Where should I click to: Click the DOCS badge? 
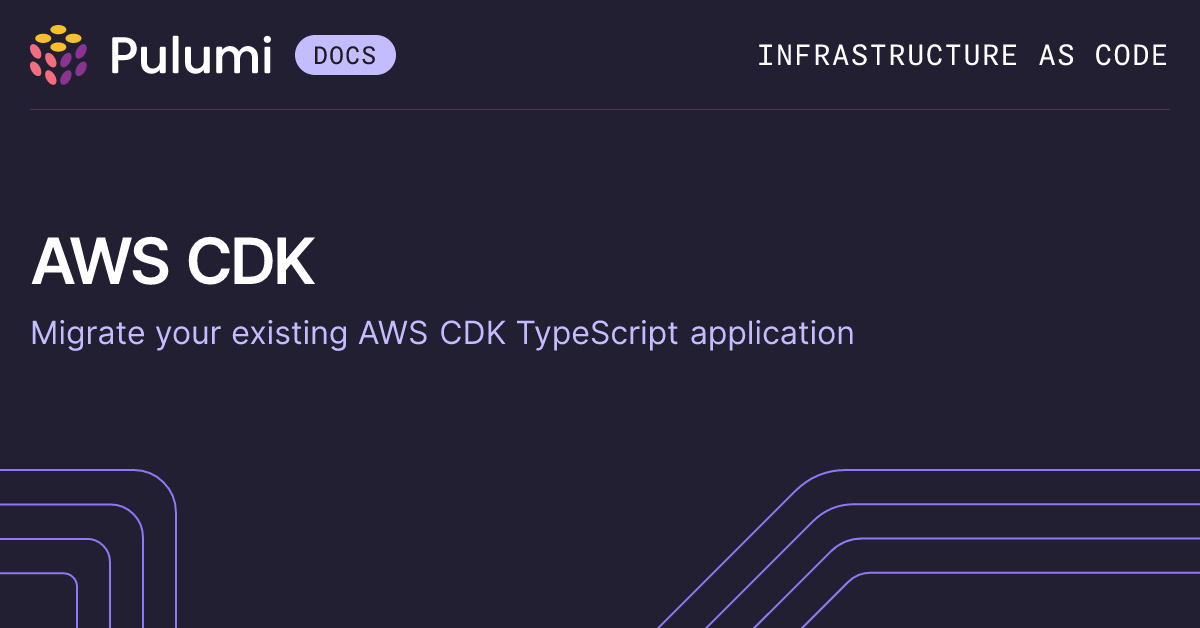(x=345, y=55)
